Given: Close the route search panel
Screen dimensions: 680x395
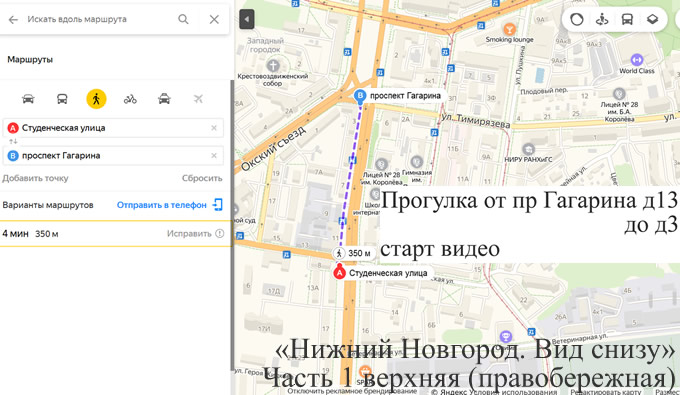Looking at the screenshot, I should [x=214, y=19].
